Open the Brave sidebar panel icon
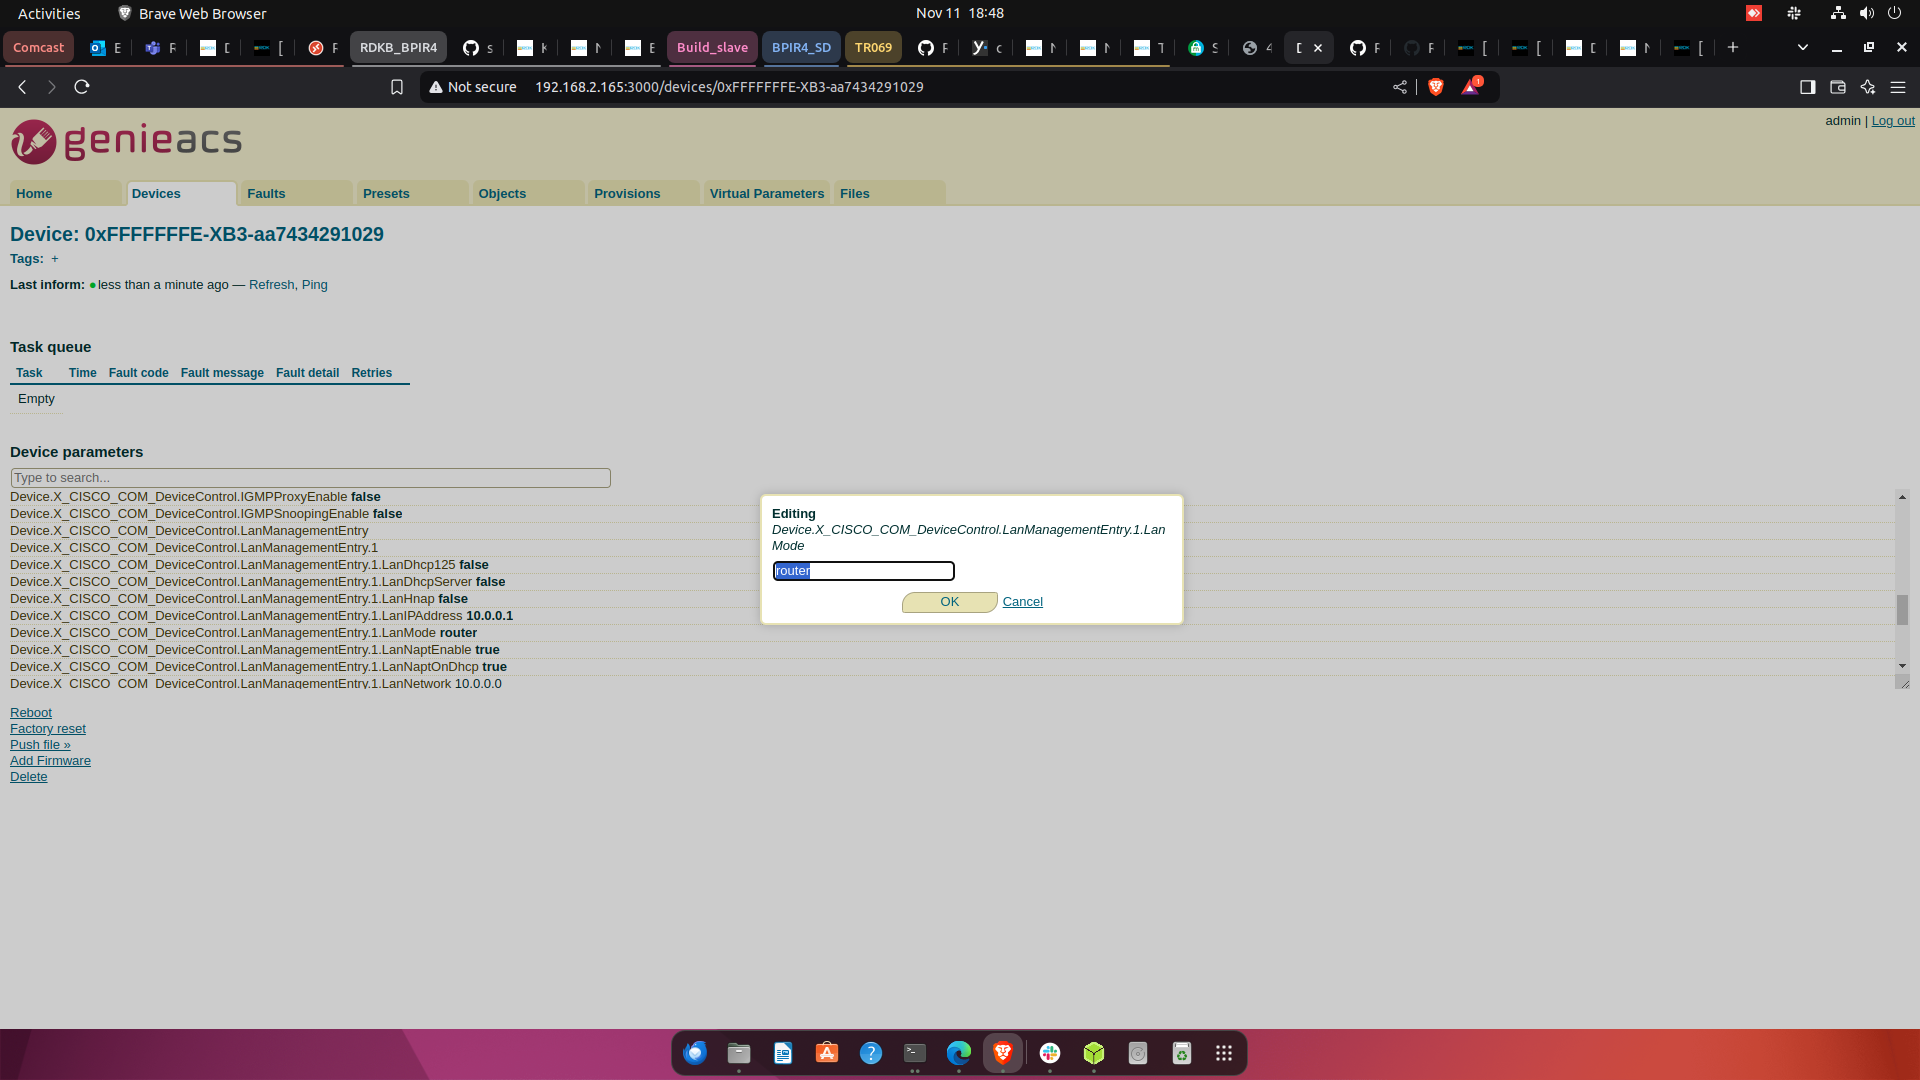 [1807, 87]
